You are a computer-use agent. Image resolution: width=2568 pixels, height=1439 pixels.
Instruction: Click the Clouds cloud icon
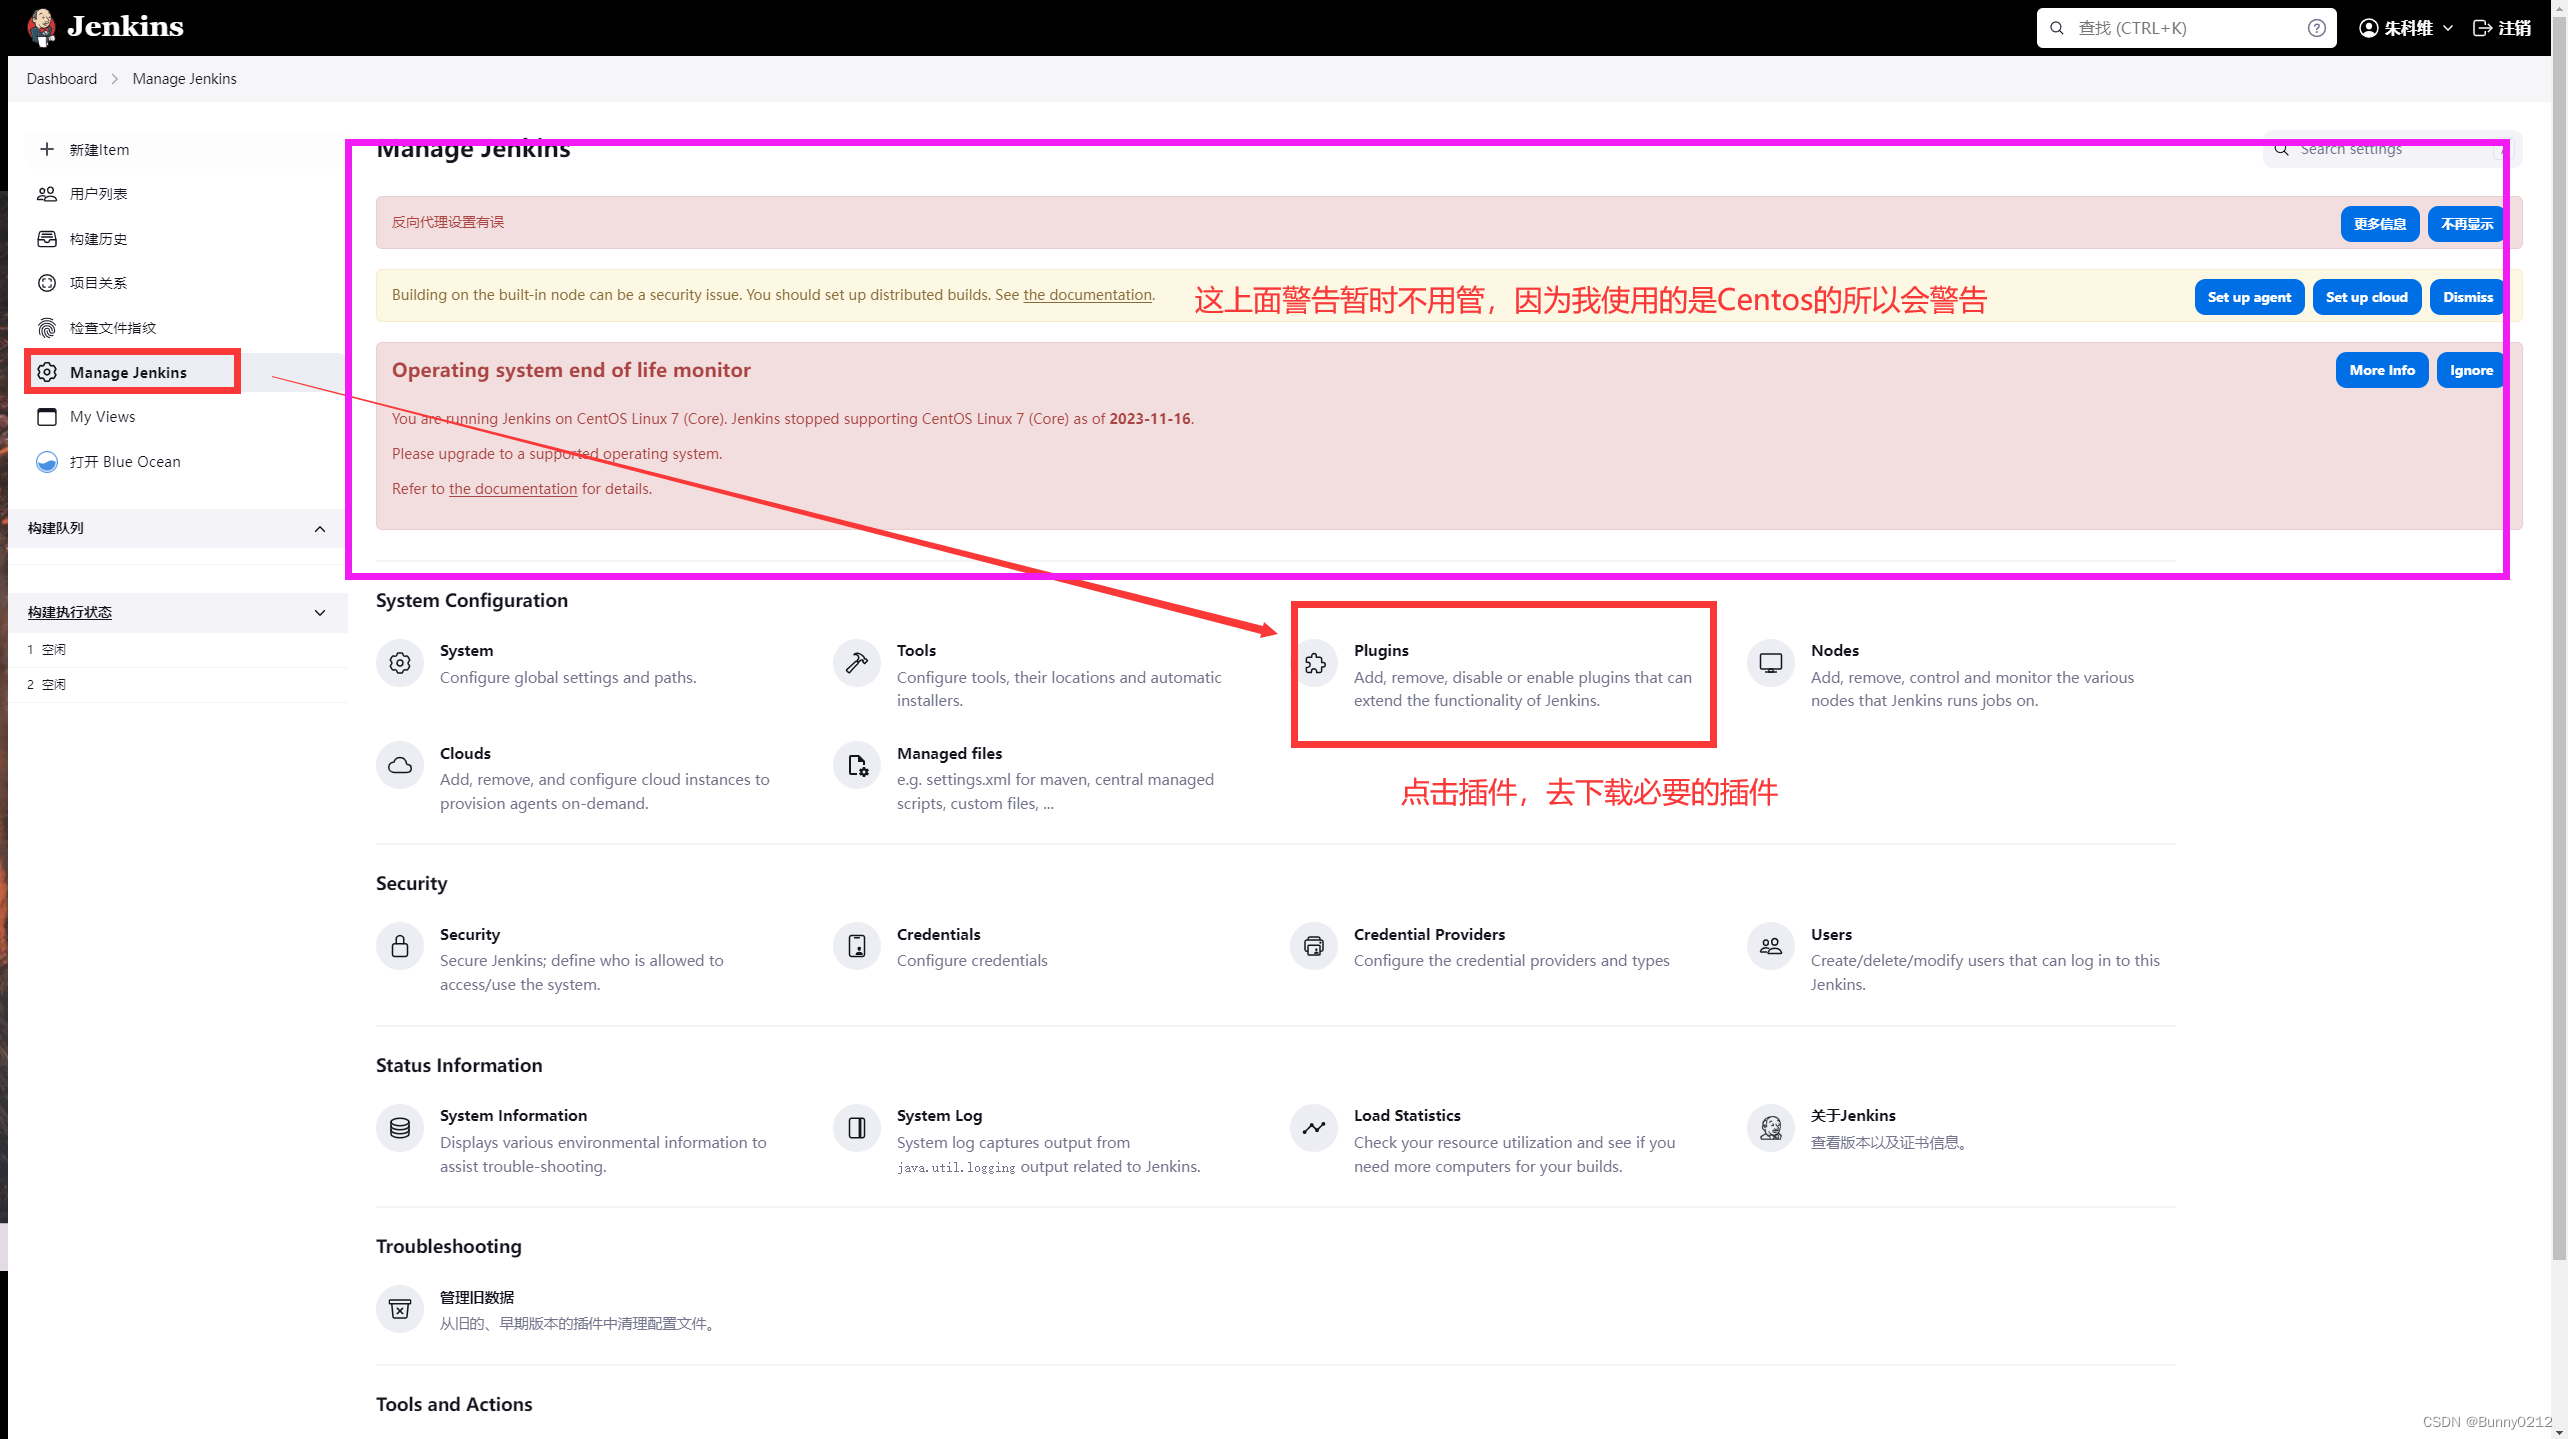tap(400, 766)
